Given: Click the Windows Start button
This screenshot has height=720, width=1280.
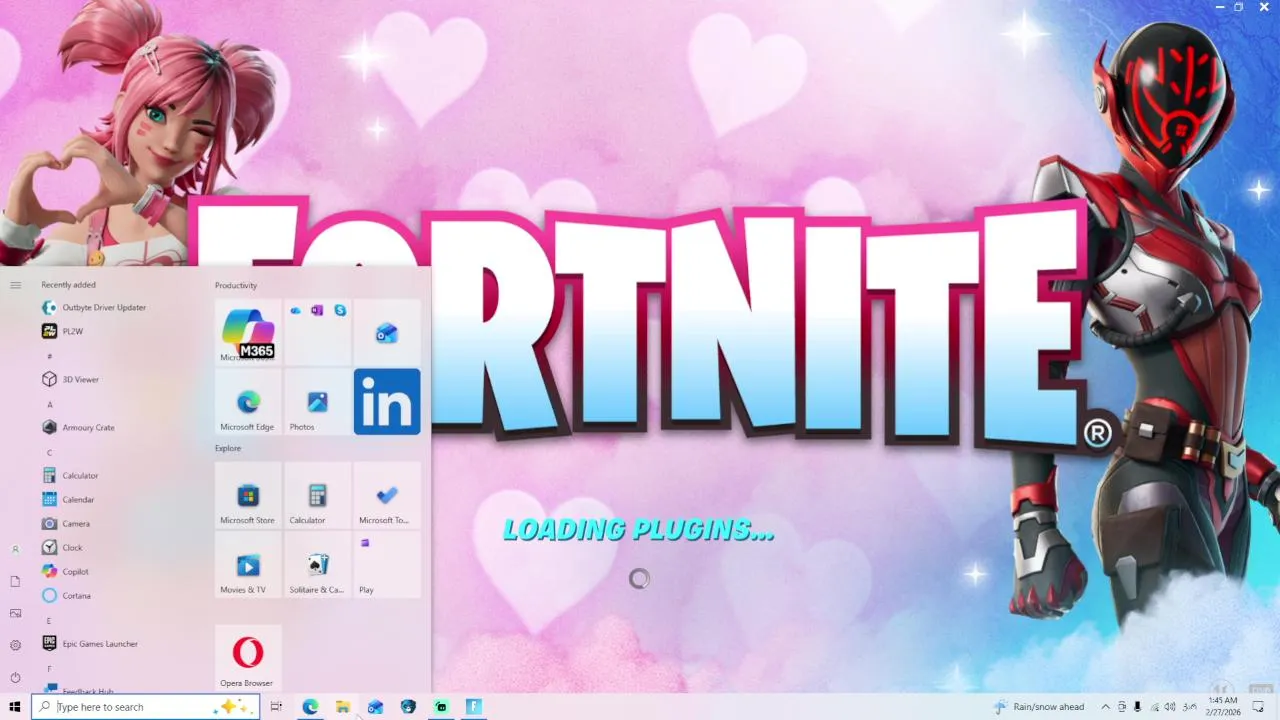Looking at the screenshot, I should click(x=15, y=707).
